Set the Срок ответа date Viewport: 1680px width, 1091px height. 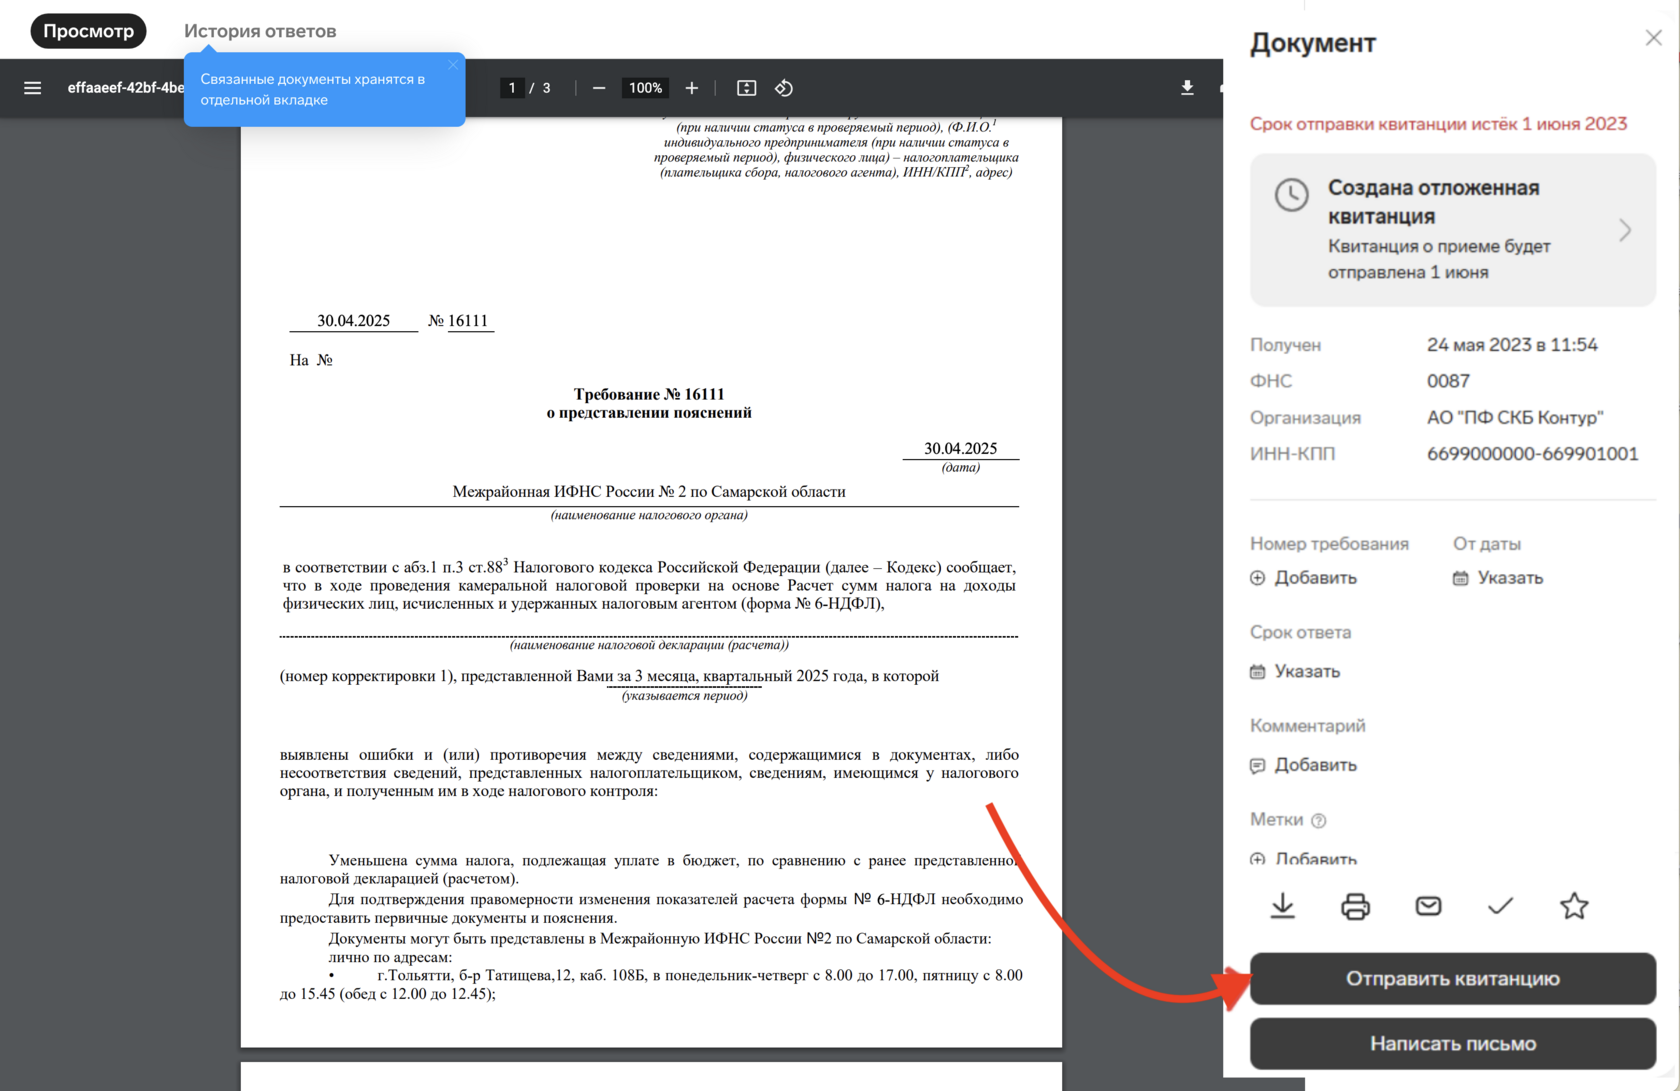[x=1295, y=671]
